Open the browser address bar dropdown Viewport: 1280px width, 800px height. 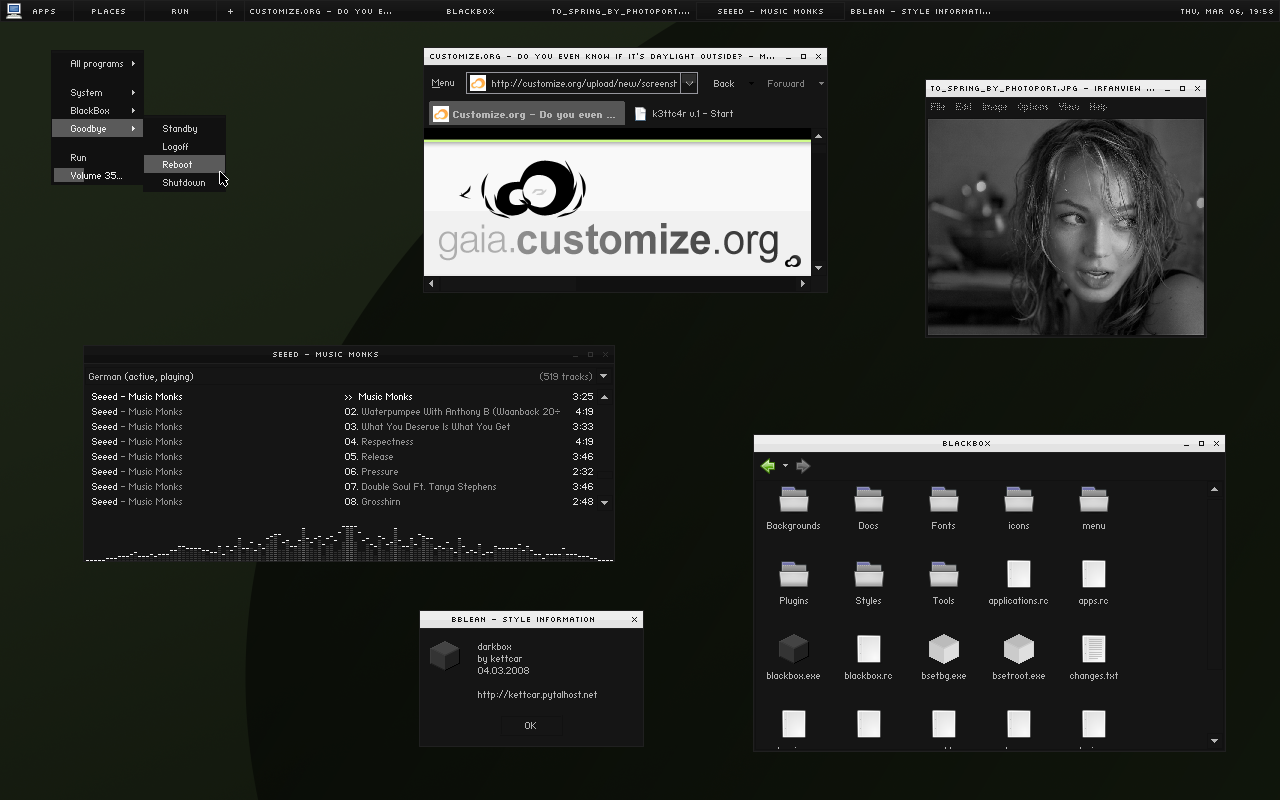[x=689, y=84]
